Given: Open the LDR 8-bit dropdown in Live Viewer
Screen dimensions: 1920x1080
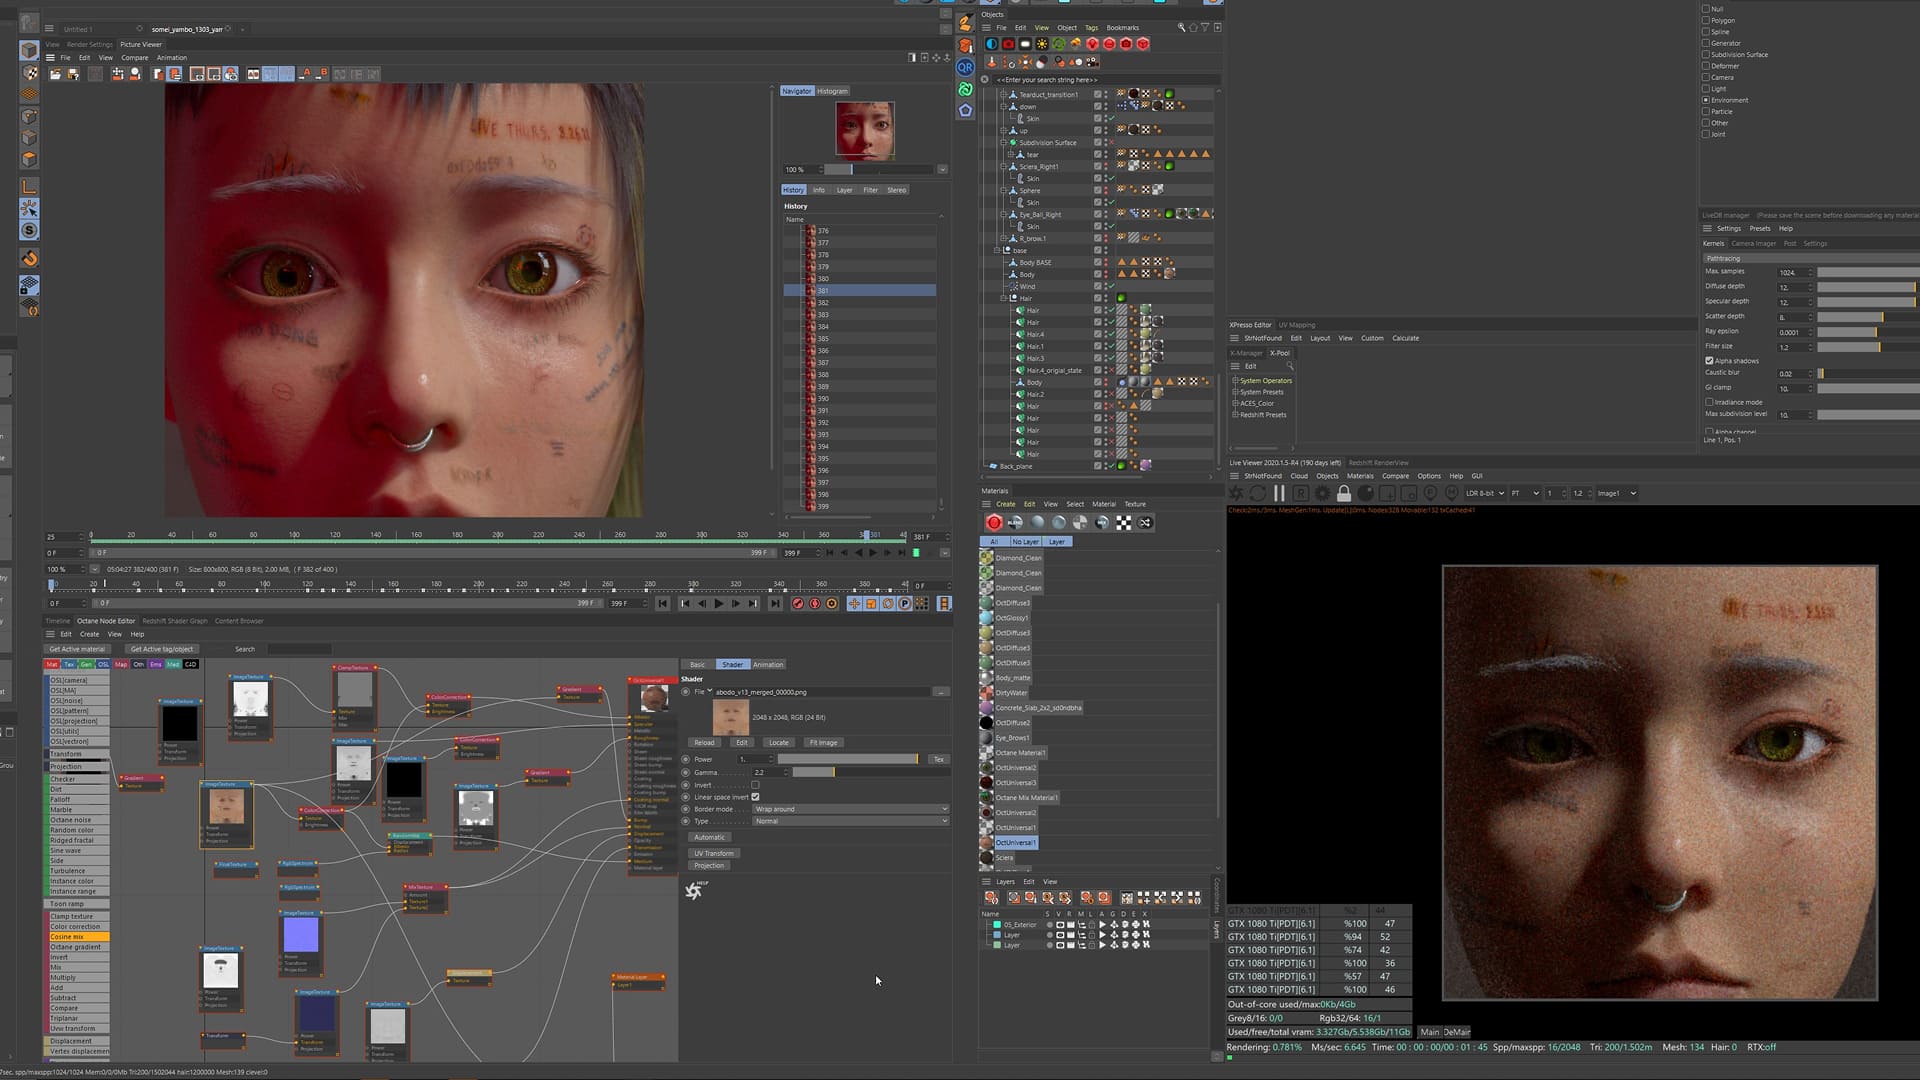Looking at the screenshot, I should tap(1485, 493).
